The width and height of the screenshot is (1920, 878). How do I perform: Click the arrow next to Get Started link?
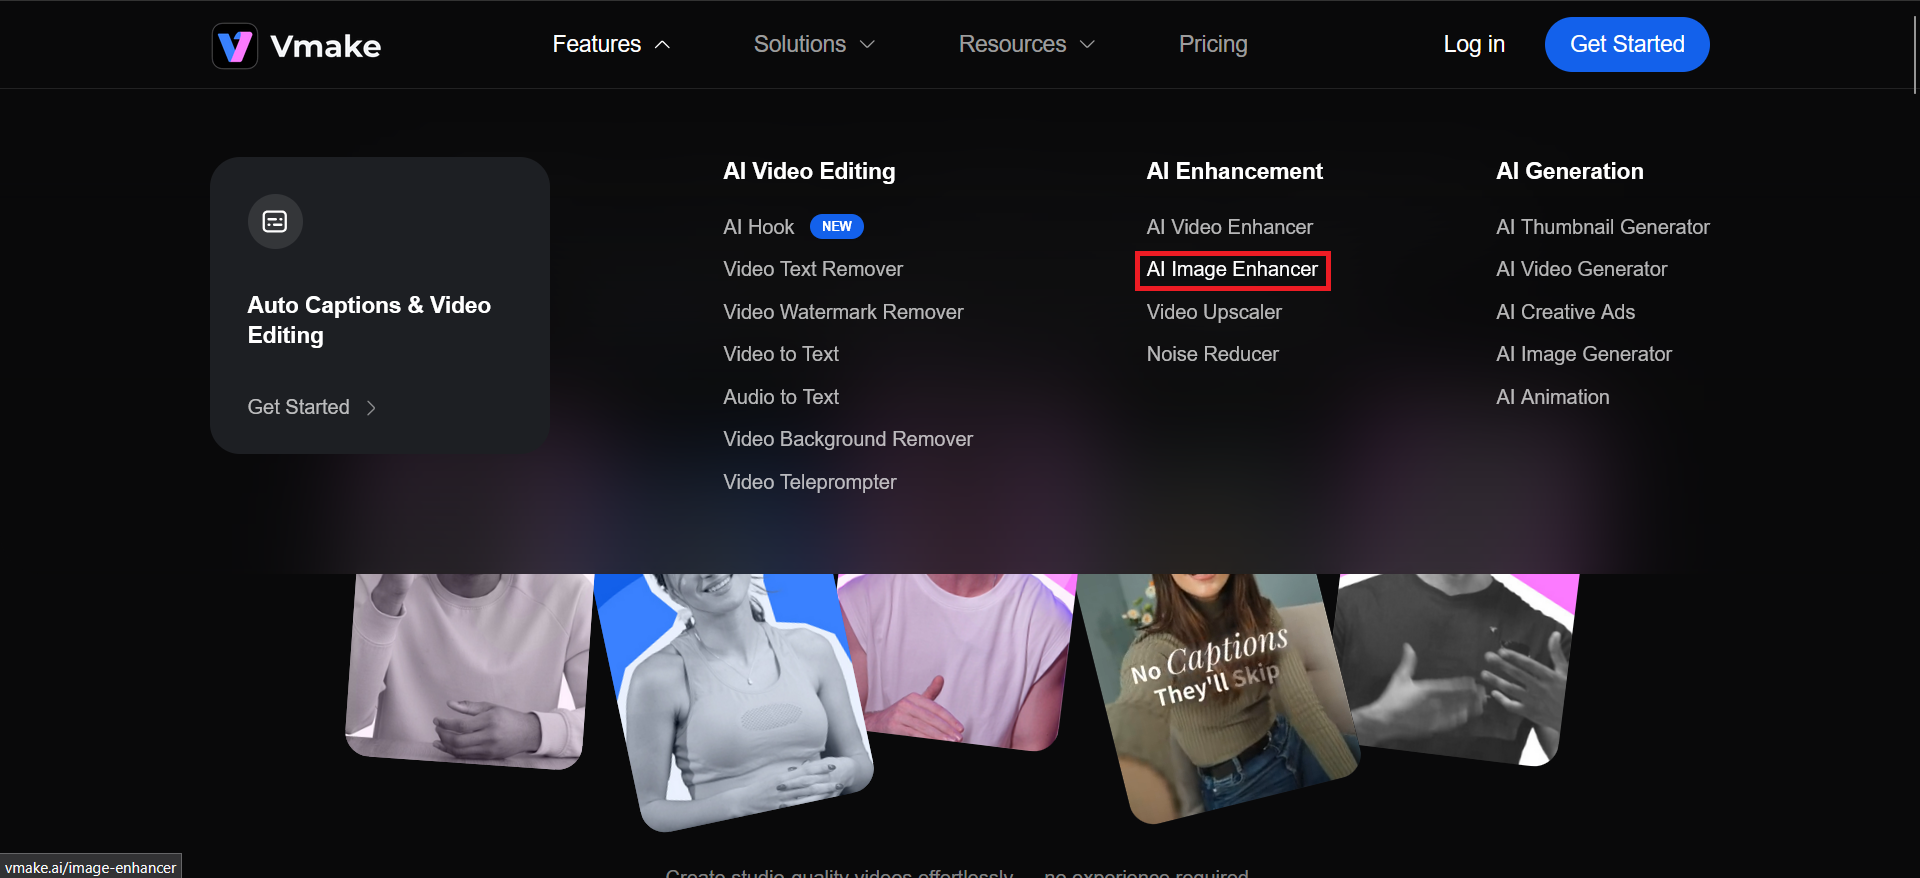(x=371, y=408)
